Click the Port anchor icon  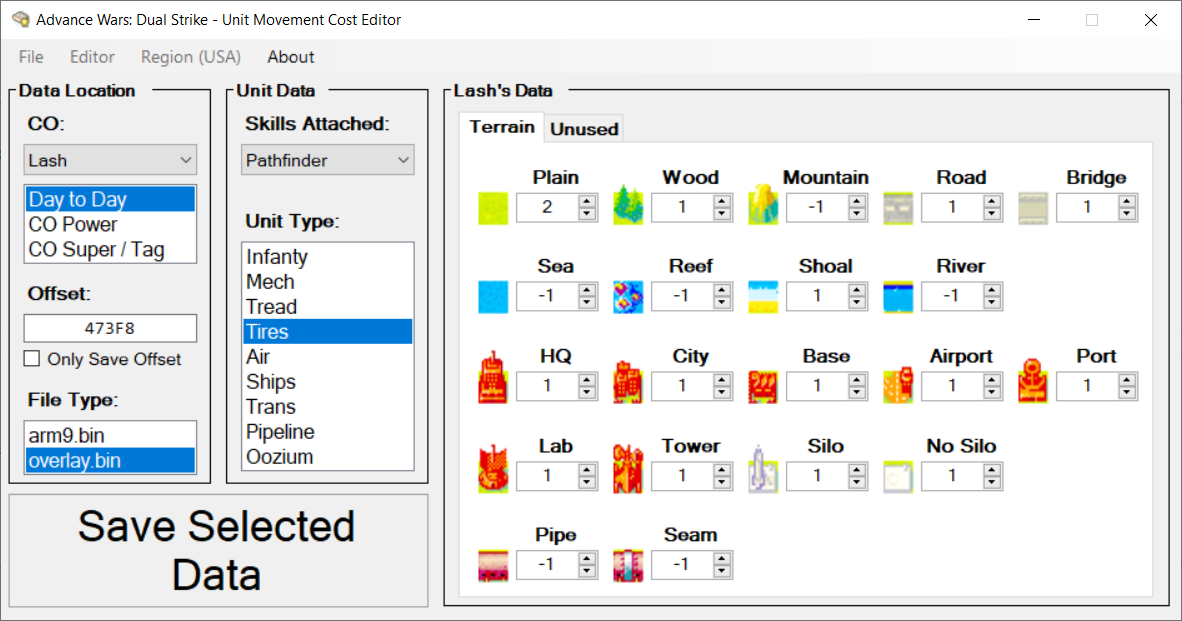[x=1033, y=381]
